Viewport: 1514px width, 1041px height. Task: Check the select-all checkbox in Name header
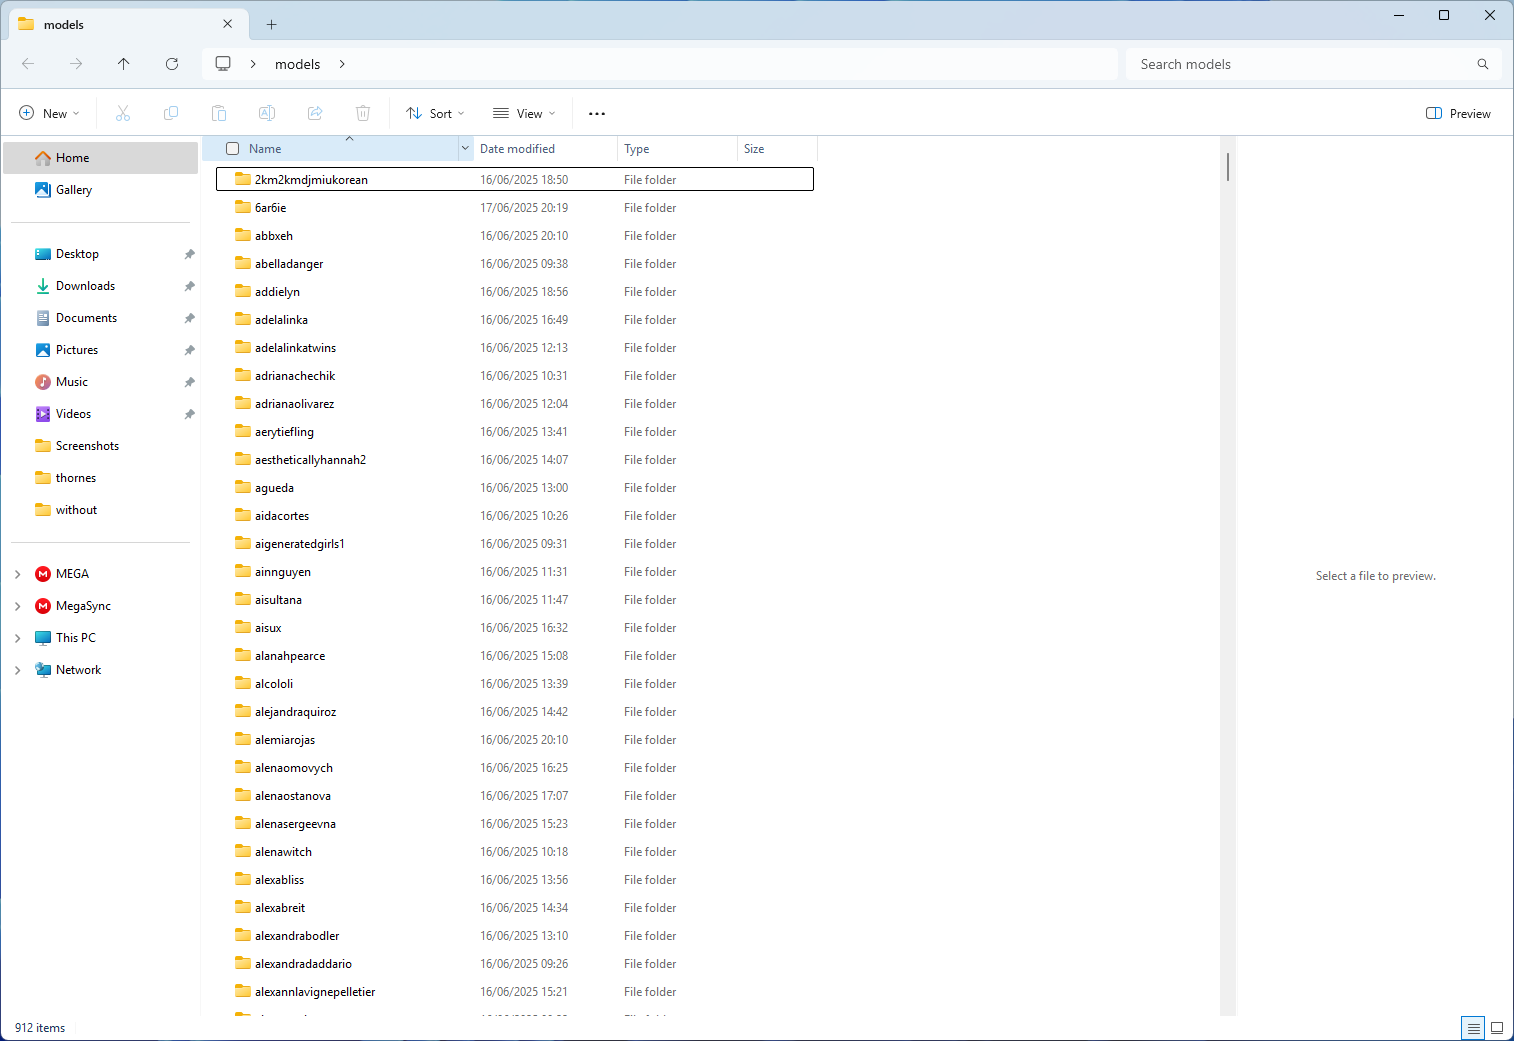(x=232, y=147)
